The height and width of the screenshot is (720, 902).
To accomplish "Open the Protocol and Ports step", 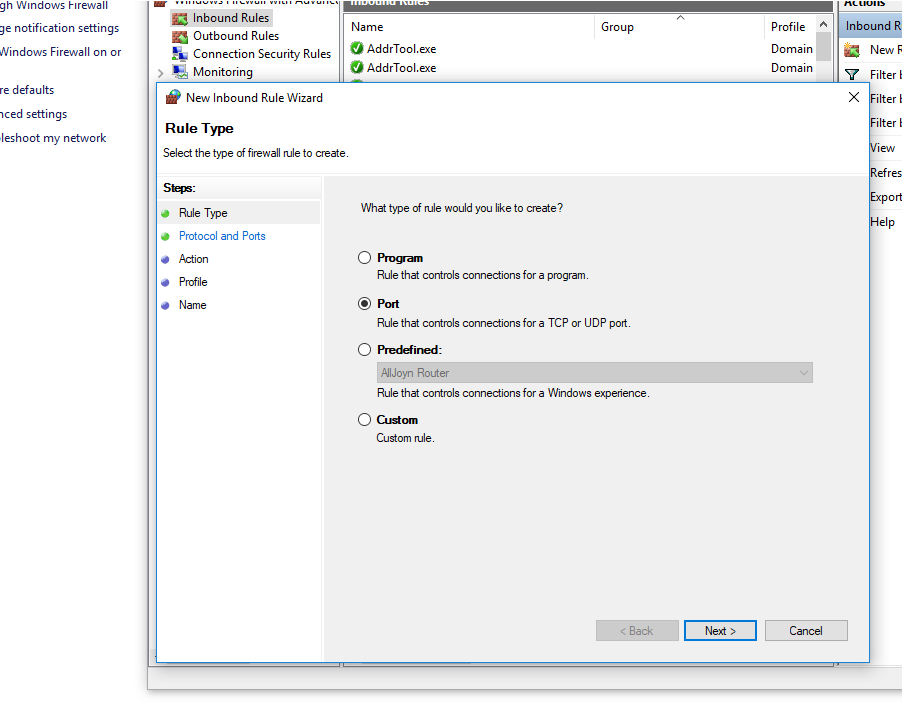I will click(222, 236).
